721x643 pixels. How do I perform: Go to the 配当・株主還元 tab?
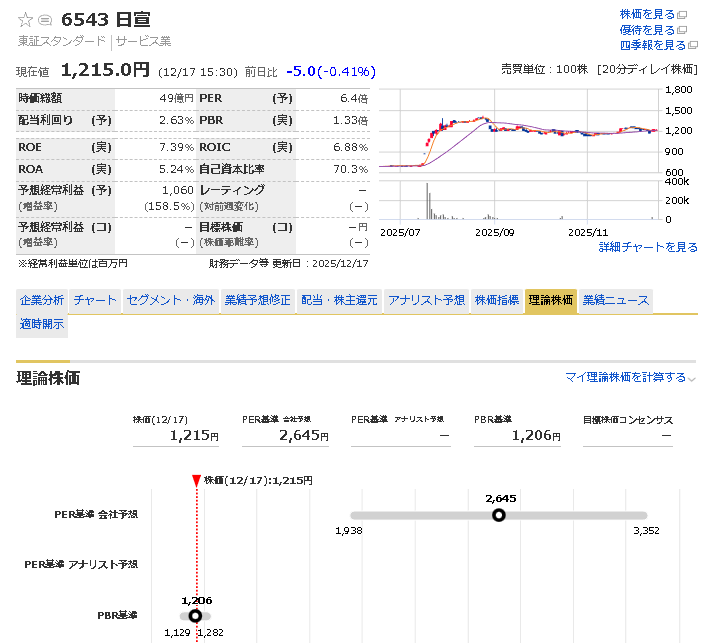340,300
